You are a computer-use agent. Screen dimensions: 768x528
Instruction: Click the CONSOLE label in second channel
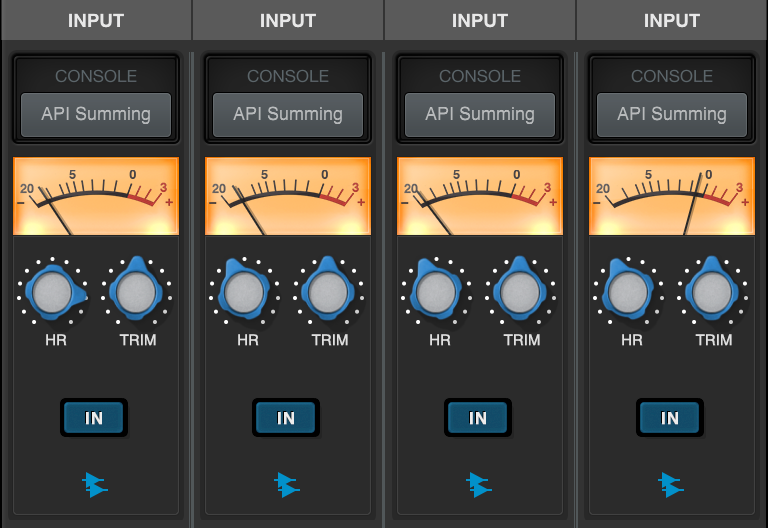[x=288, y=76]
